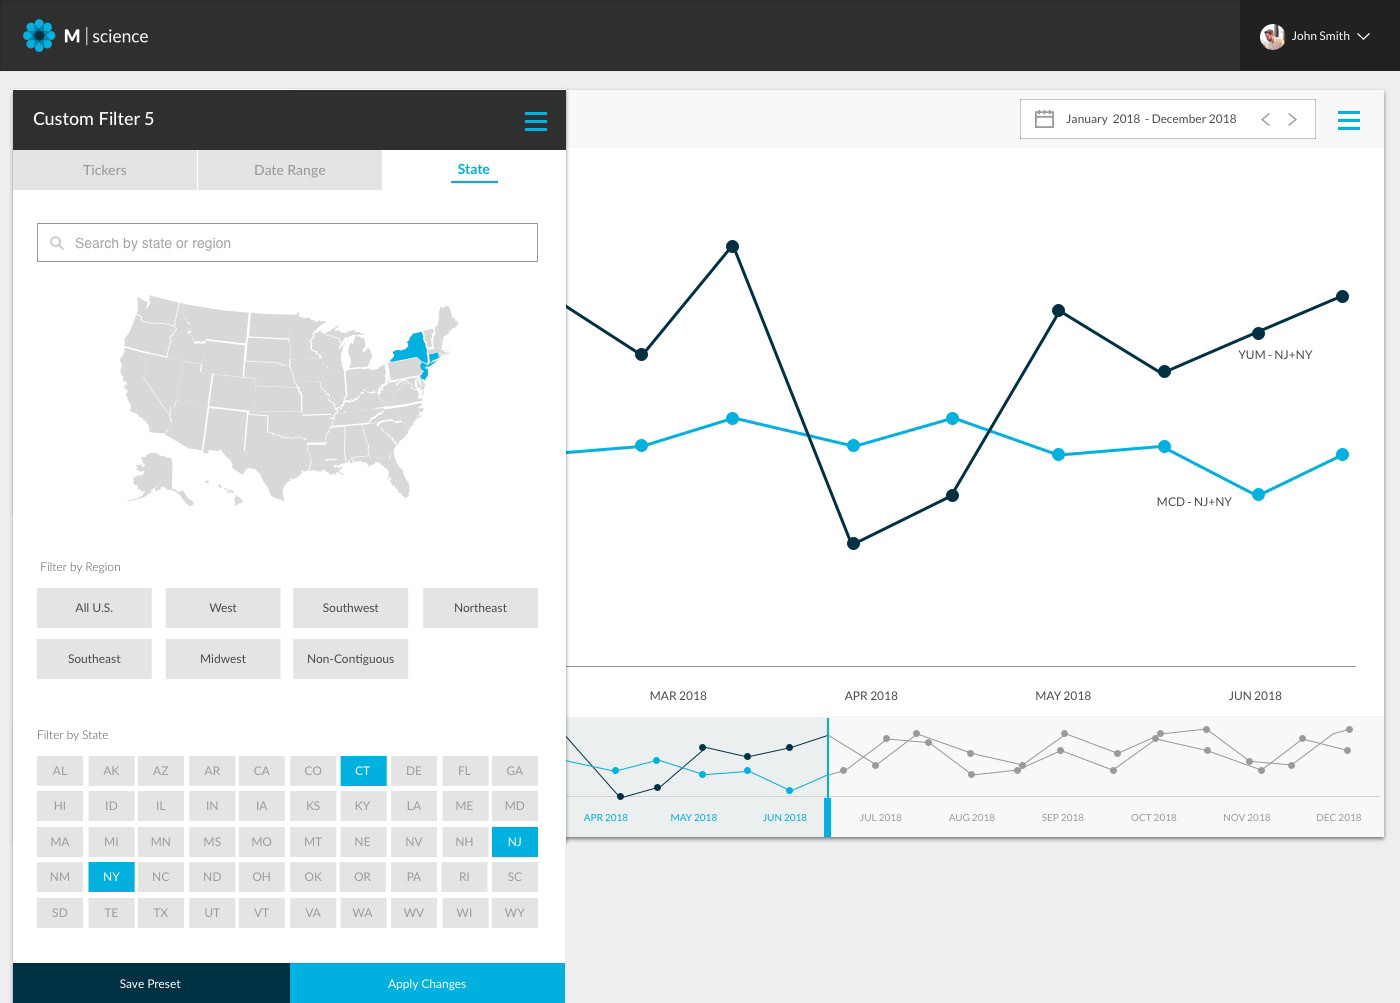This screenshot has width=1400, height=1003.
Task: Select OCT 2018 on the mini timeline
Action: point(1153,818)
